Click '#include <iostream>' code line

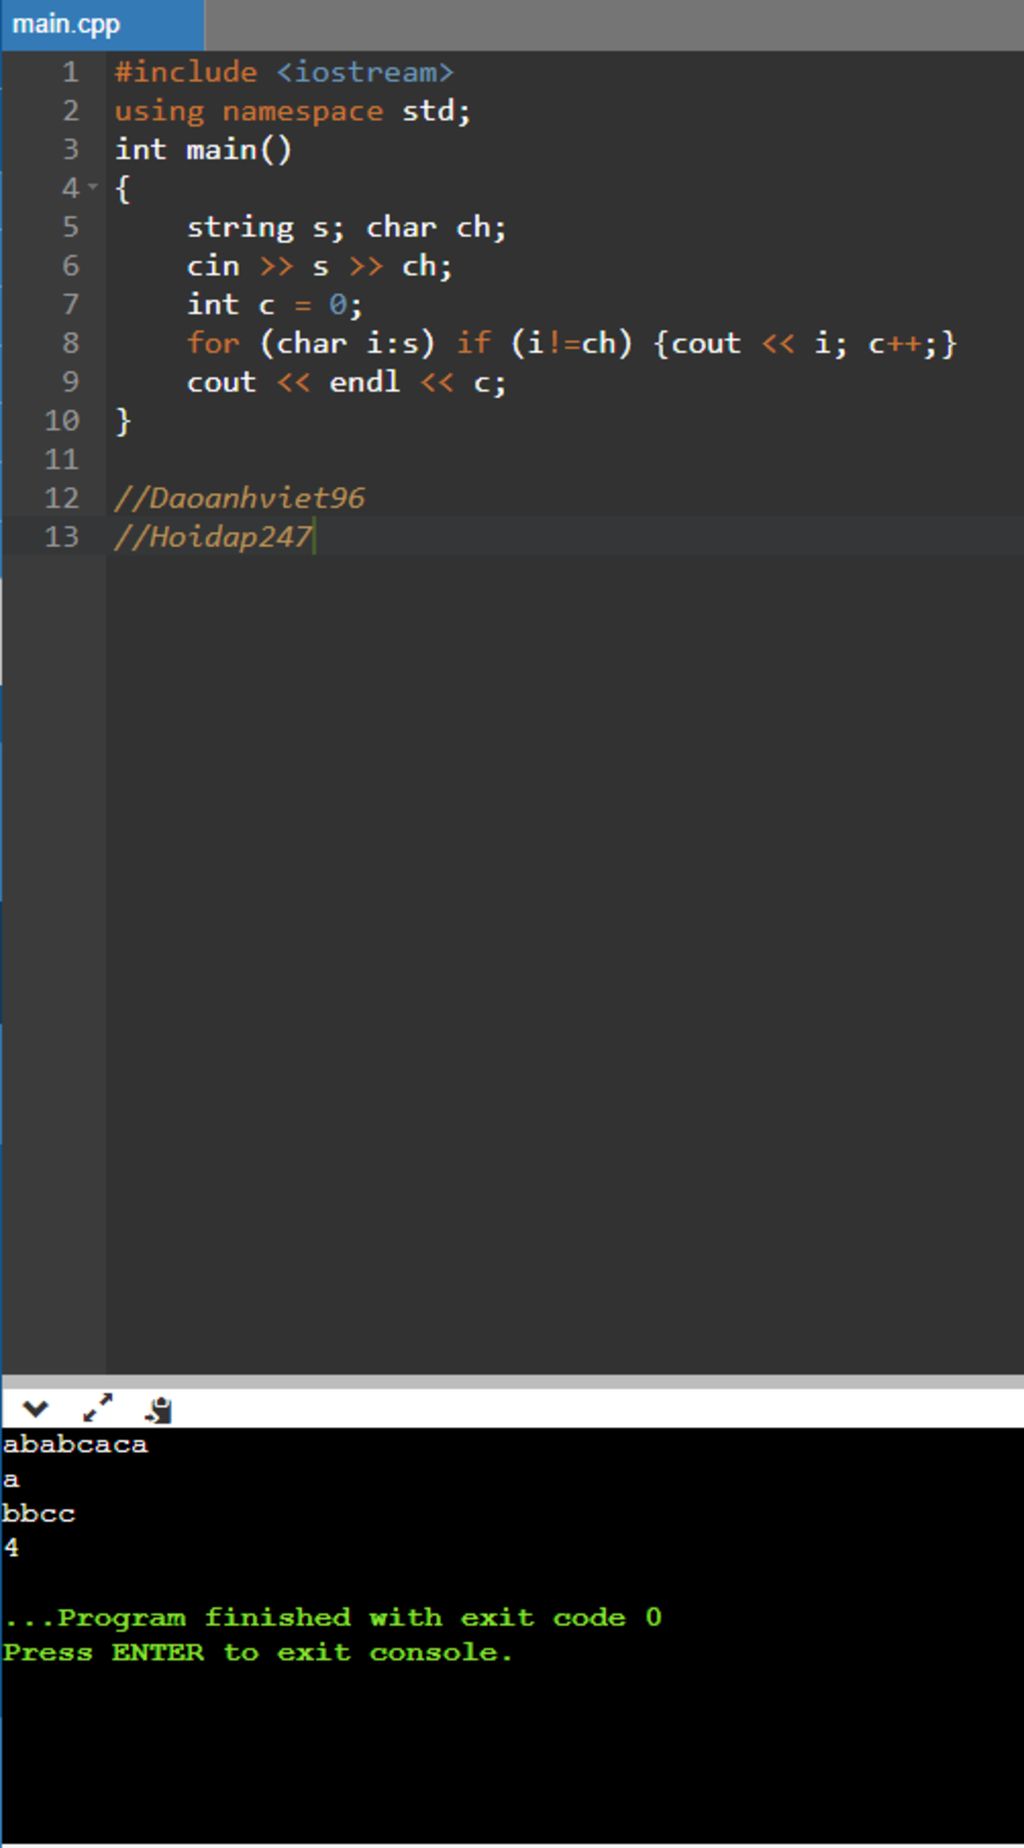click(x=284, y=72)
